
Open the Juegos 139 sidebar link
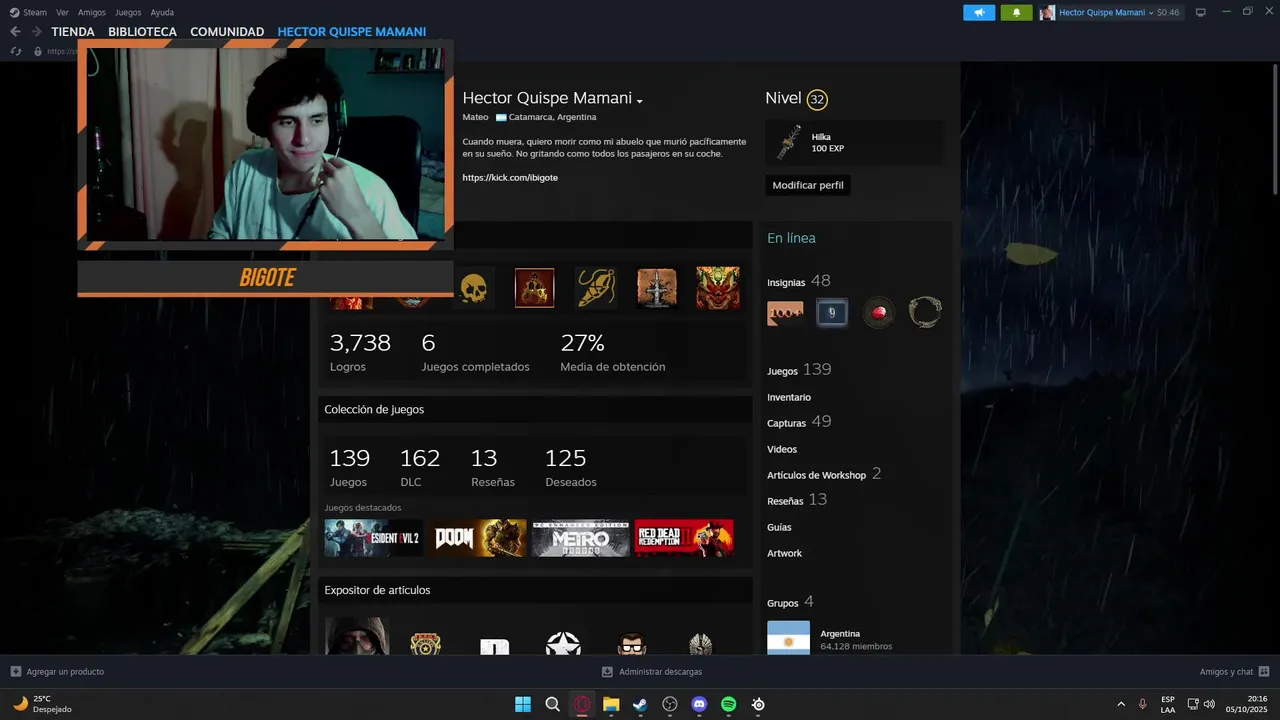[x=799, y=370]
